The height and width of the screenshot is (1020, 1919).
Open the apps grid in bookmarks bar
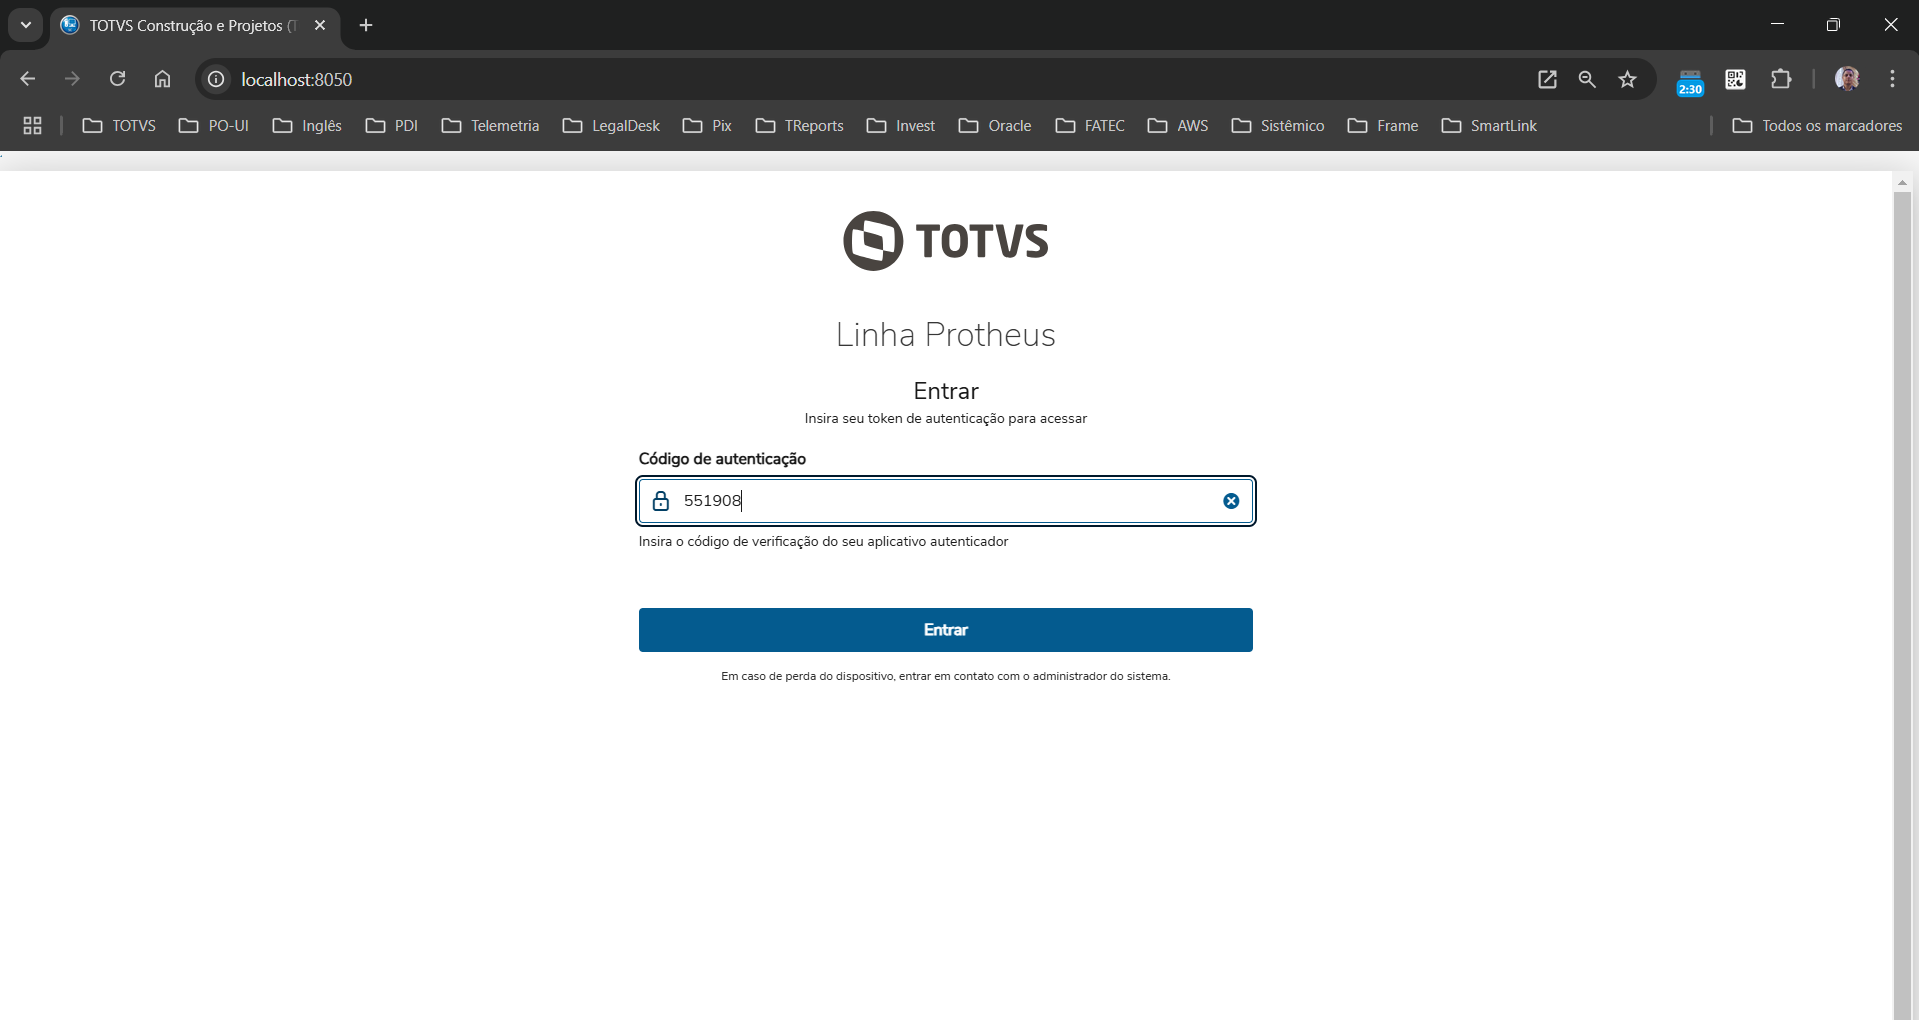point(32,125)
